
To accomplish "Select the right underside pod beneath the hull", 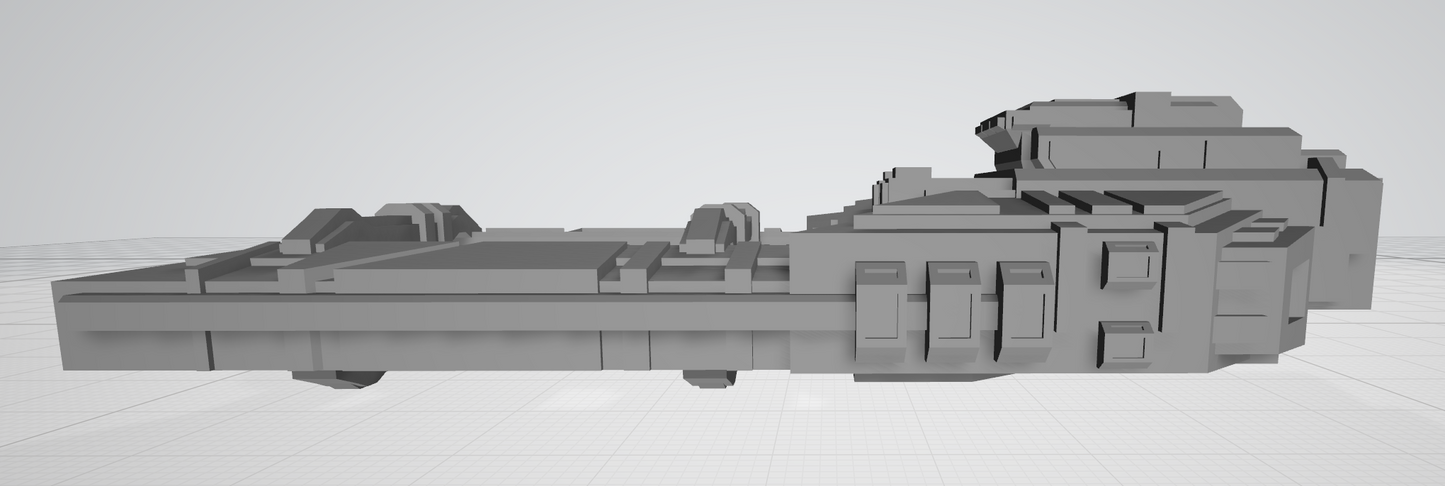I will (x=710, y=378).
